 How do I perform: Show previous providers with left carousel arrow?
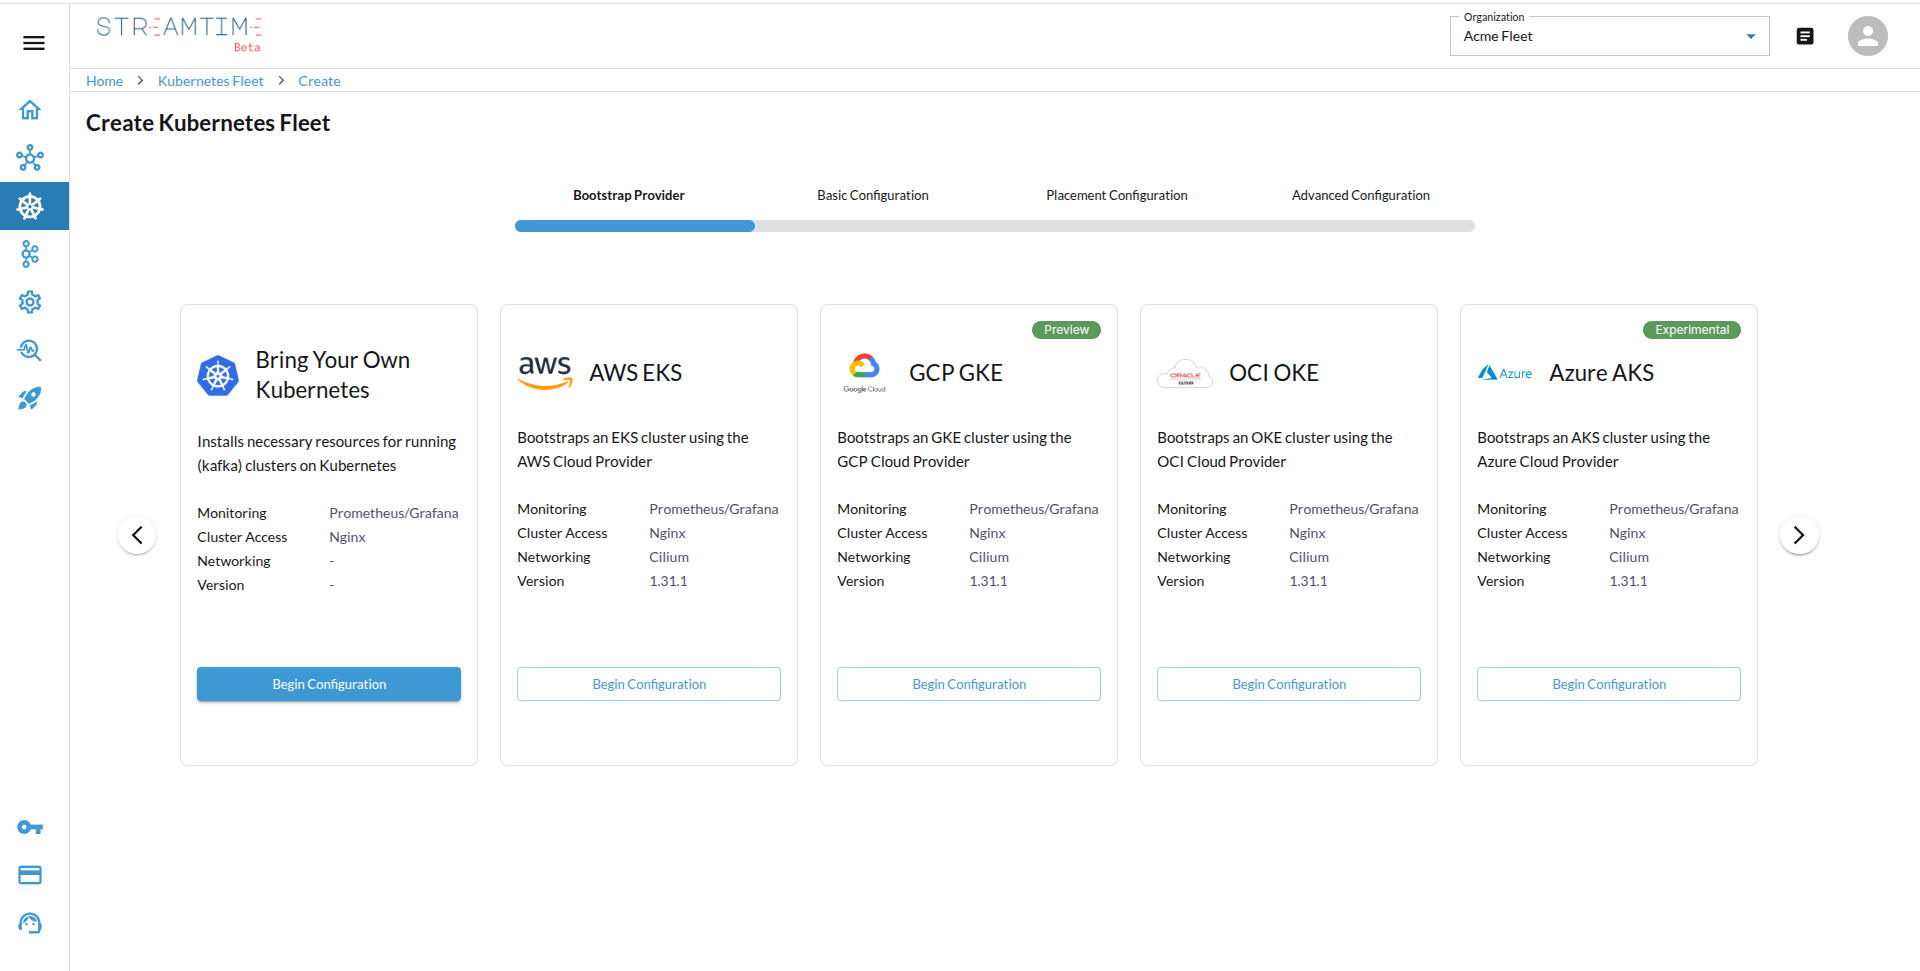click(137, 535)
